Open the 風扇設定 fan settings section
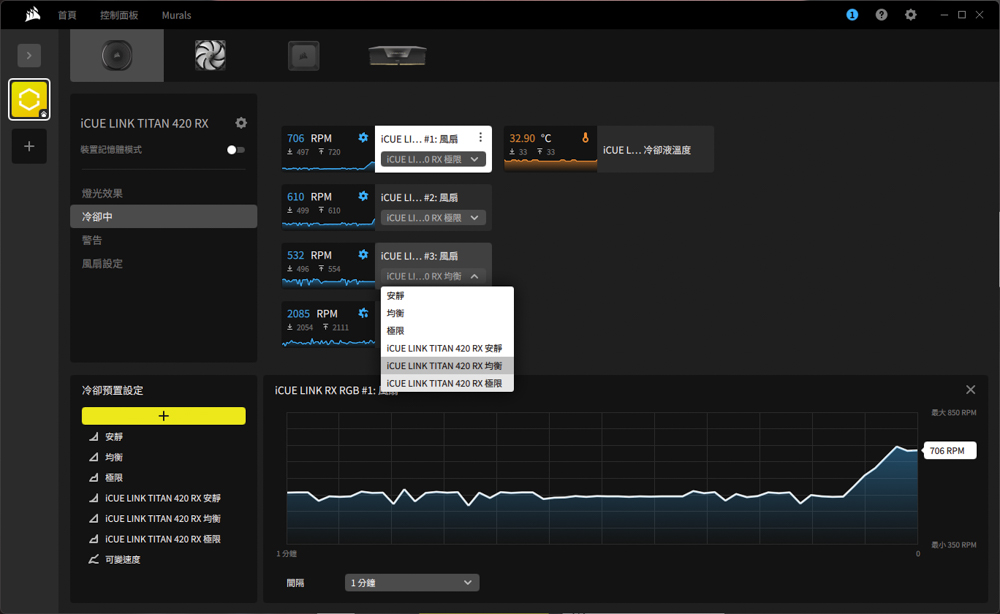This screenshot has height=614, width=1000. (x=164, y=263)
